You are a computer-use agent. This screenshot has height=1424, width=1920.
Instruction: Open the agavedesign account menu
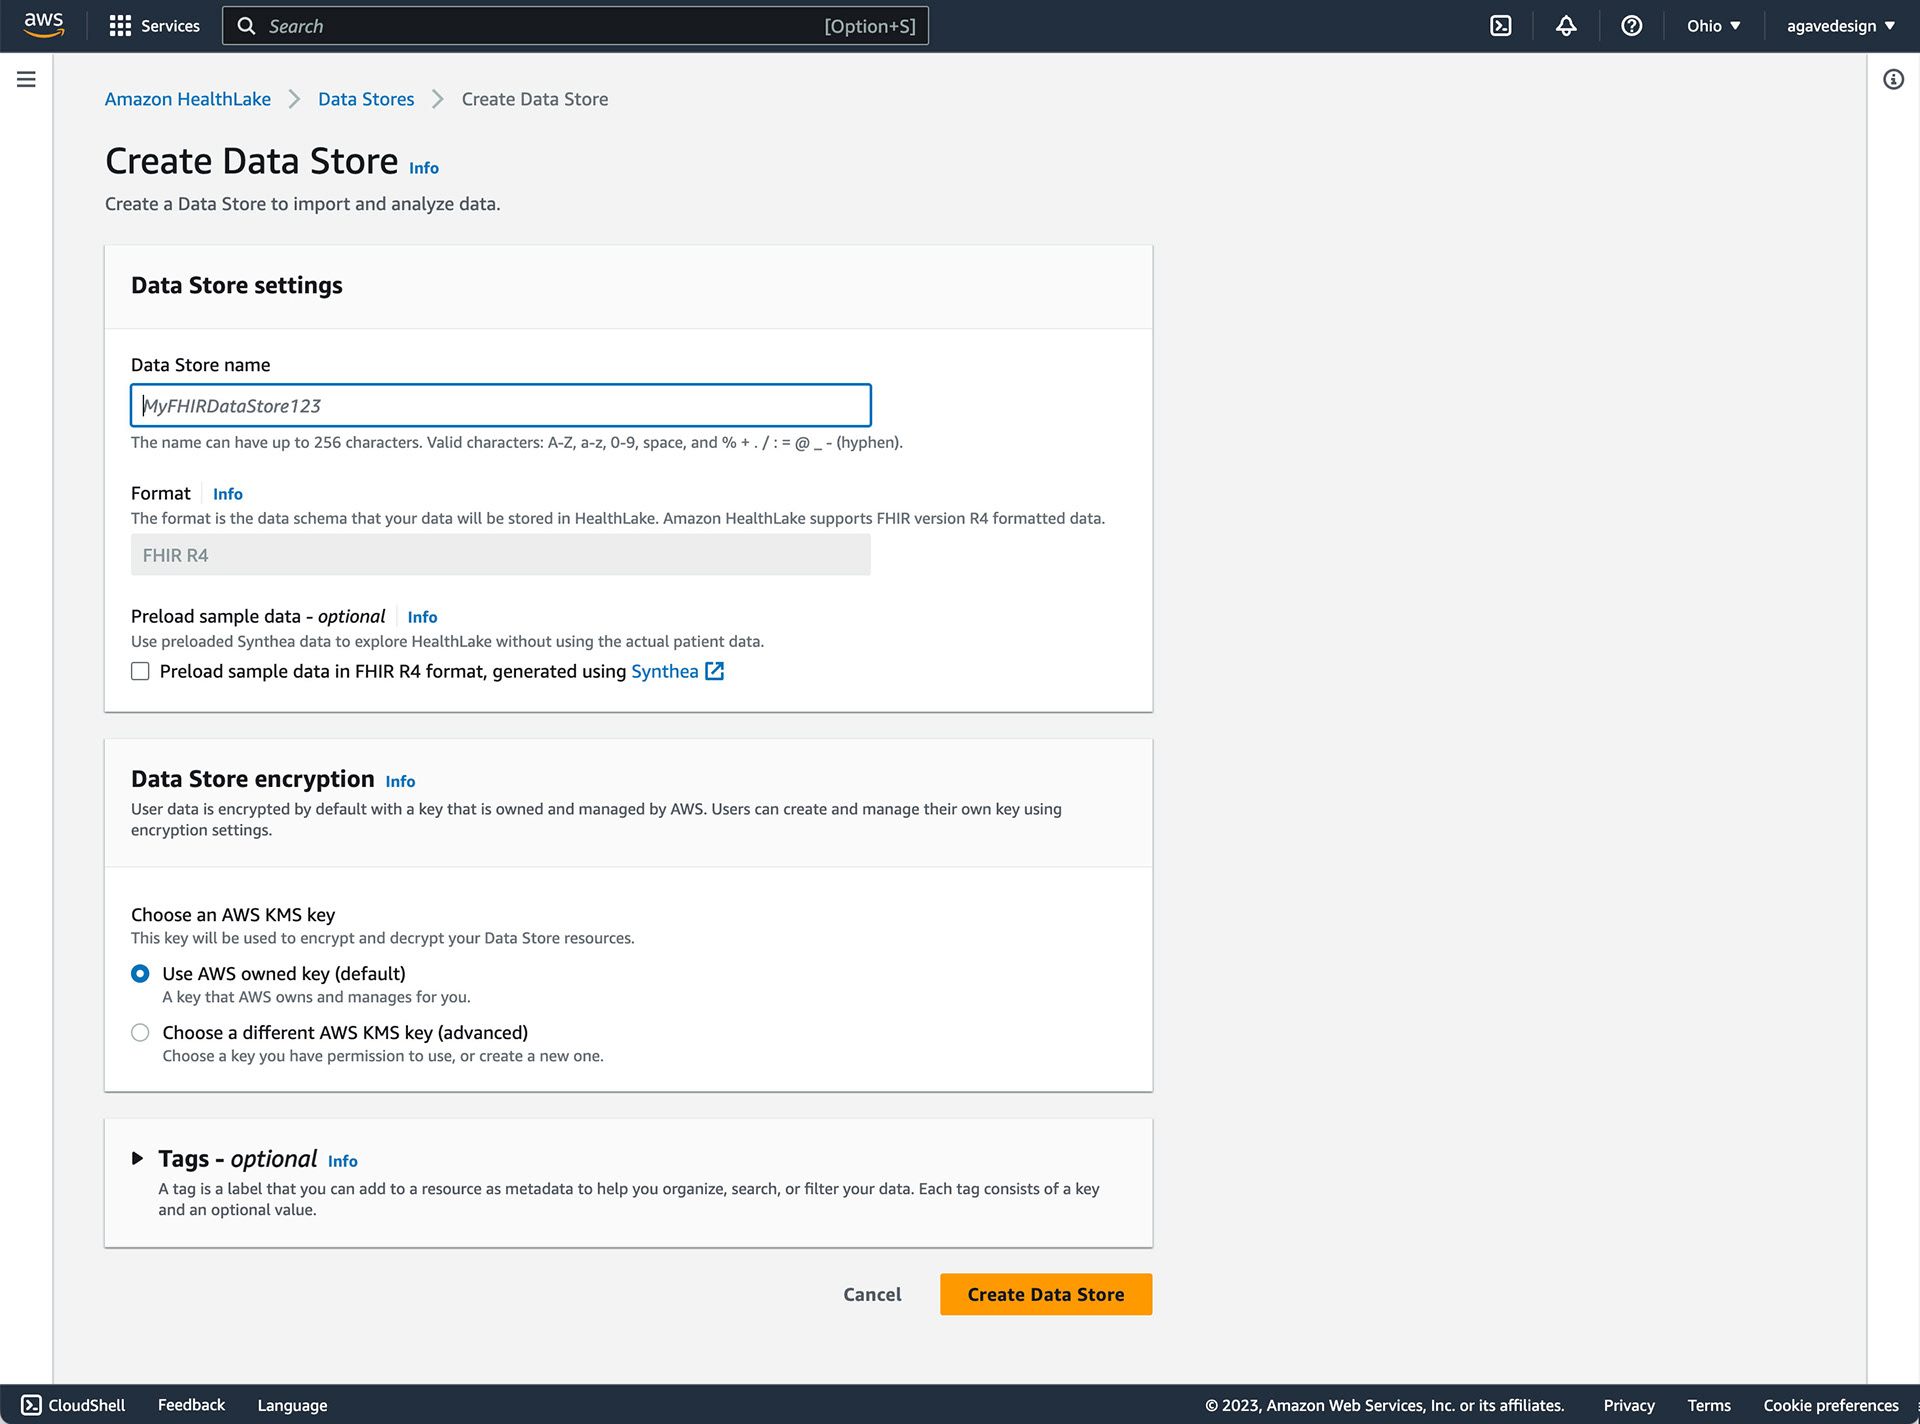point(1840,26)
